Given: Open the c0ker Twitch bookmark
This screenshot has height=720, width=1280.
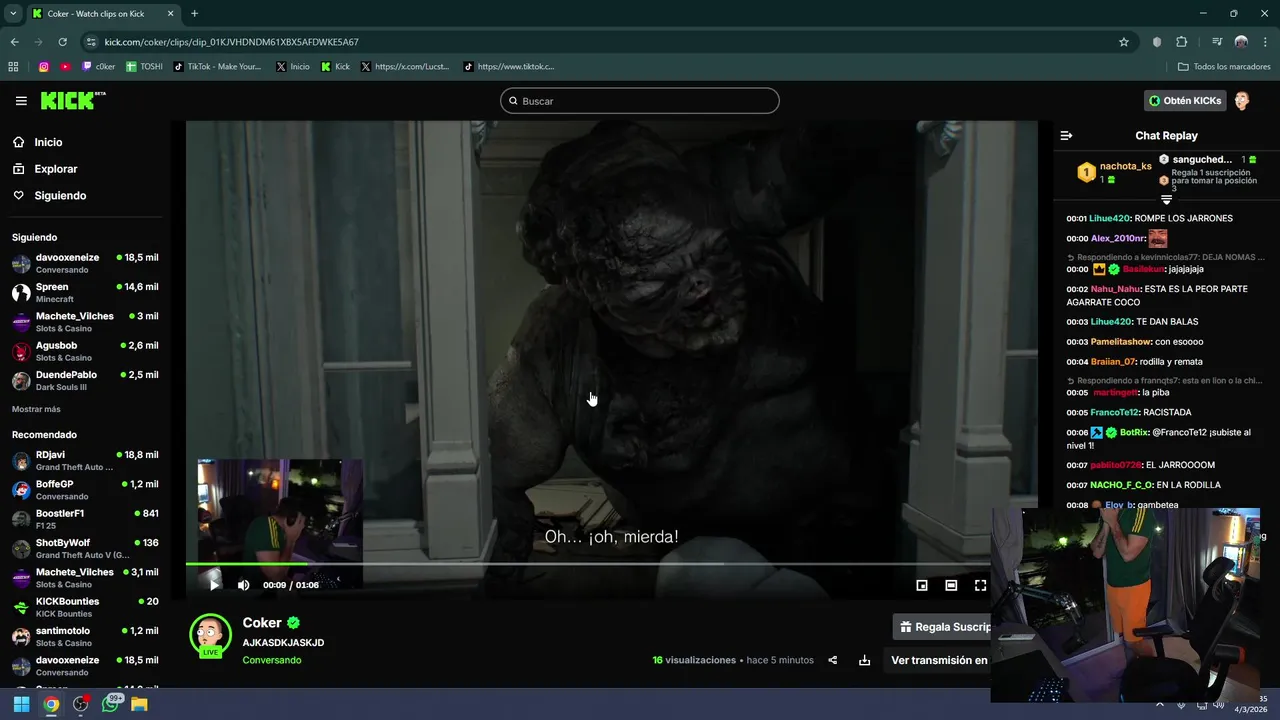Looking at the screenshot, I should [x=99, y=67].
